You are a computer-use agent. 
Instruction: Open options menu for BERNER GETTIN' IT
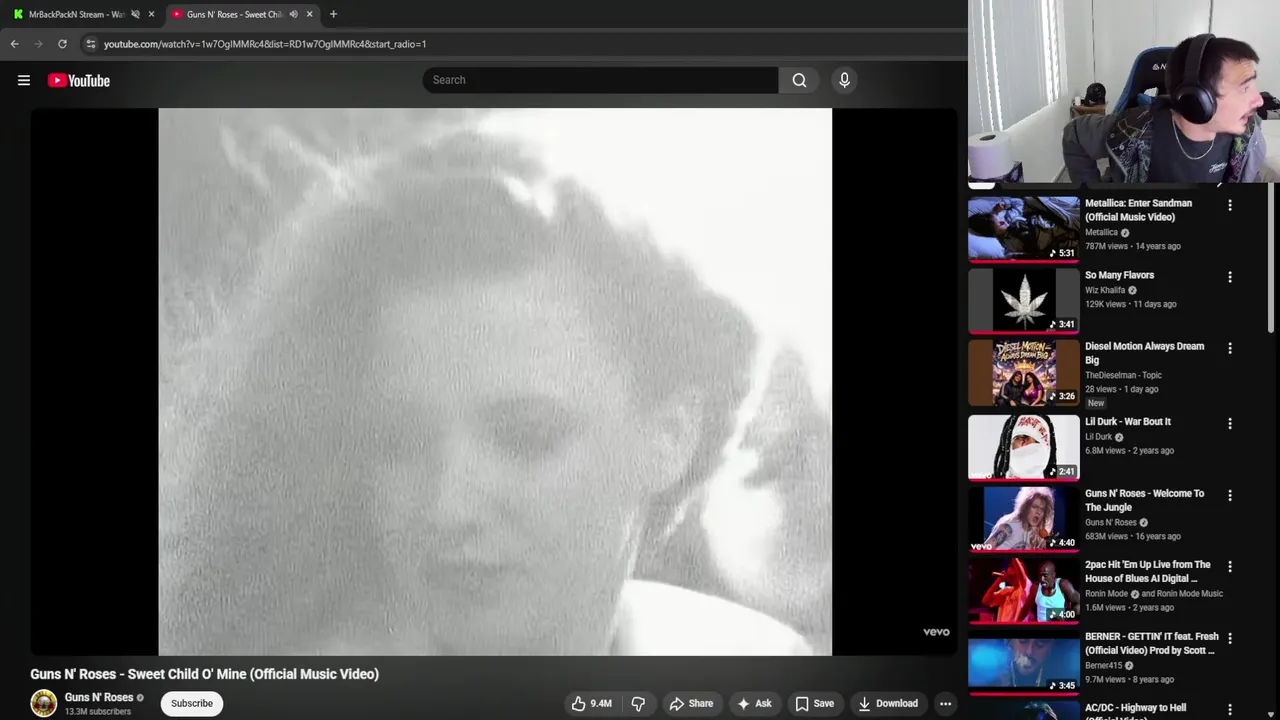[1230, 638]
